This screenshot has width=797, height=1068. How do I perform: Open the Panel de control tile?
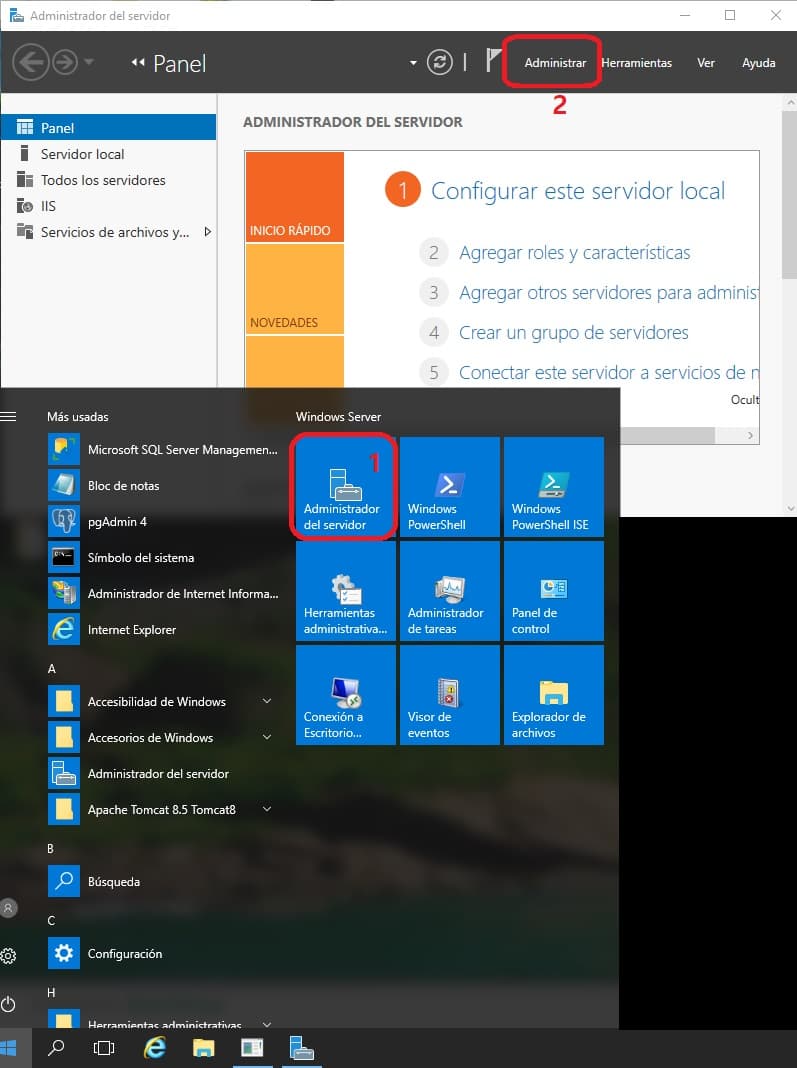(x=554, y=591)
